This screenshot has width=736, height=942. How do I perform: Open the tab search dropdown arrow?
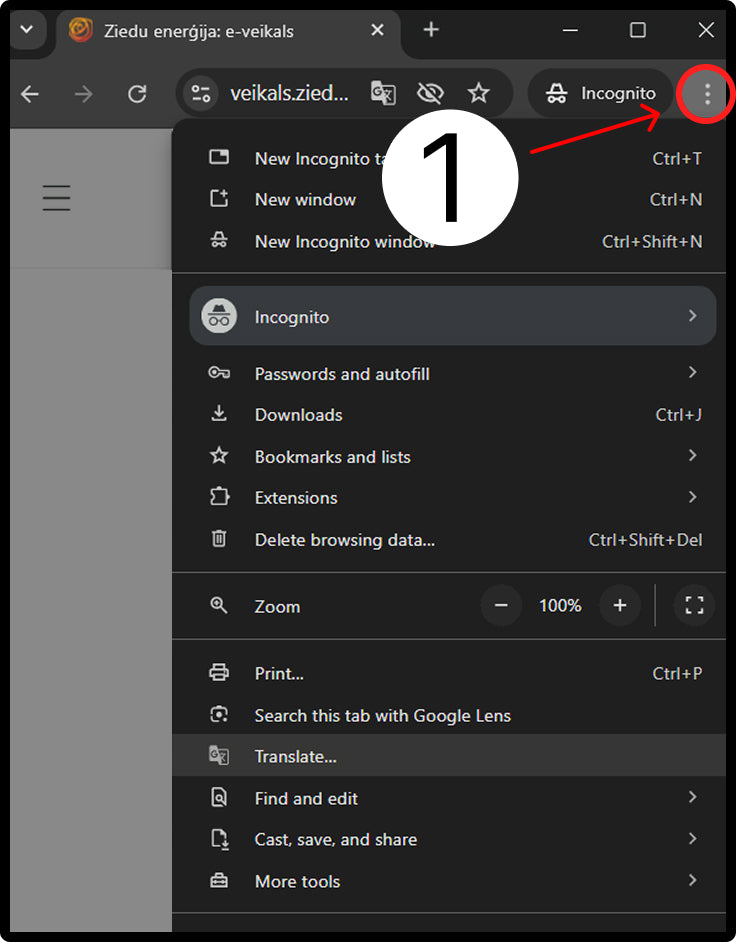26,30
